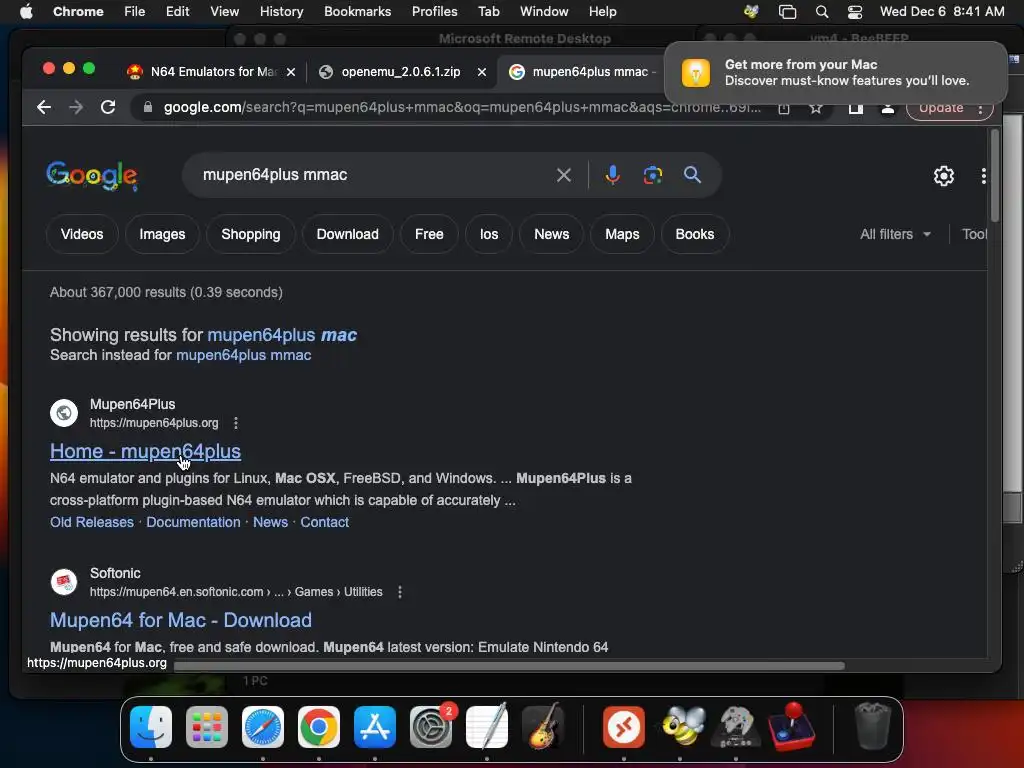1024x768 pixels.
Task: Open Microsoft Remote Desktop from Dock
Action: 624,727
